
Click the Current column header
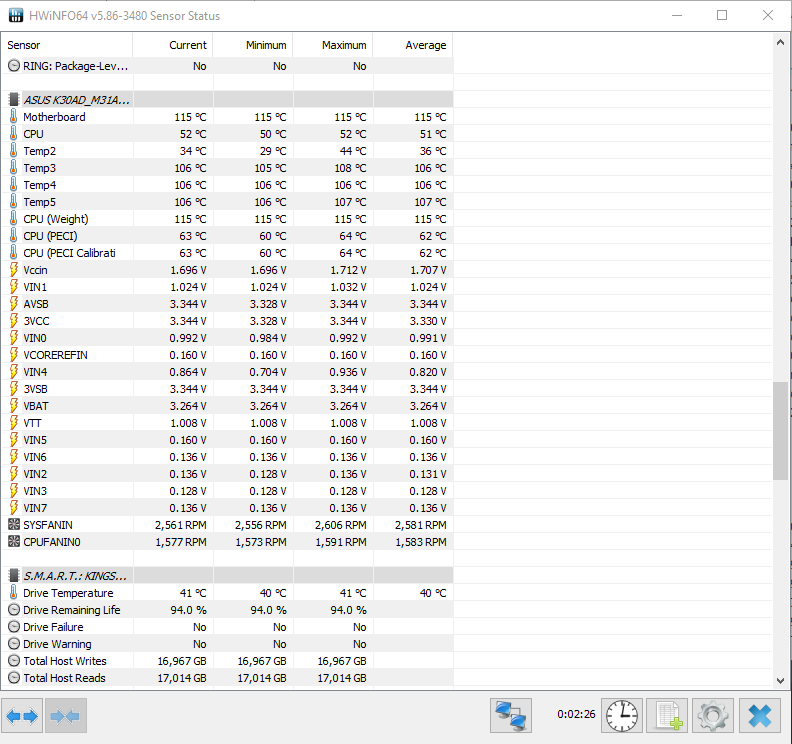pos(173,45)
